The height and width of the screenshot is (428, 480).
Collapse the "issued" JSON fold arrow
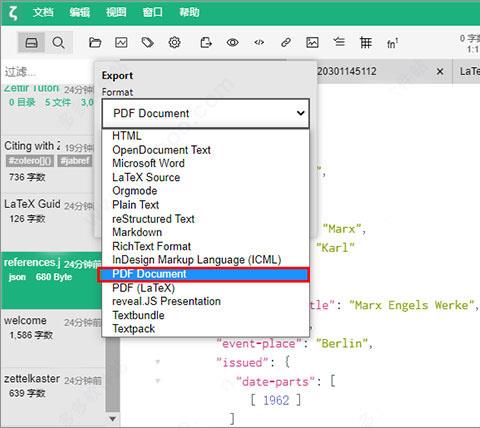pyautogui.click(x=157, y=362)
